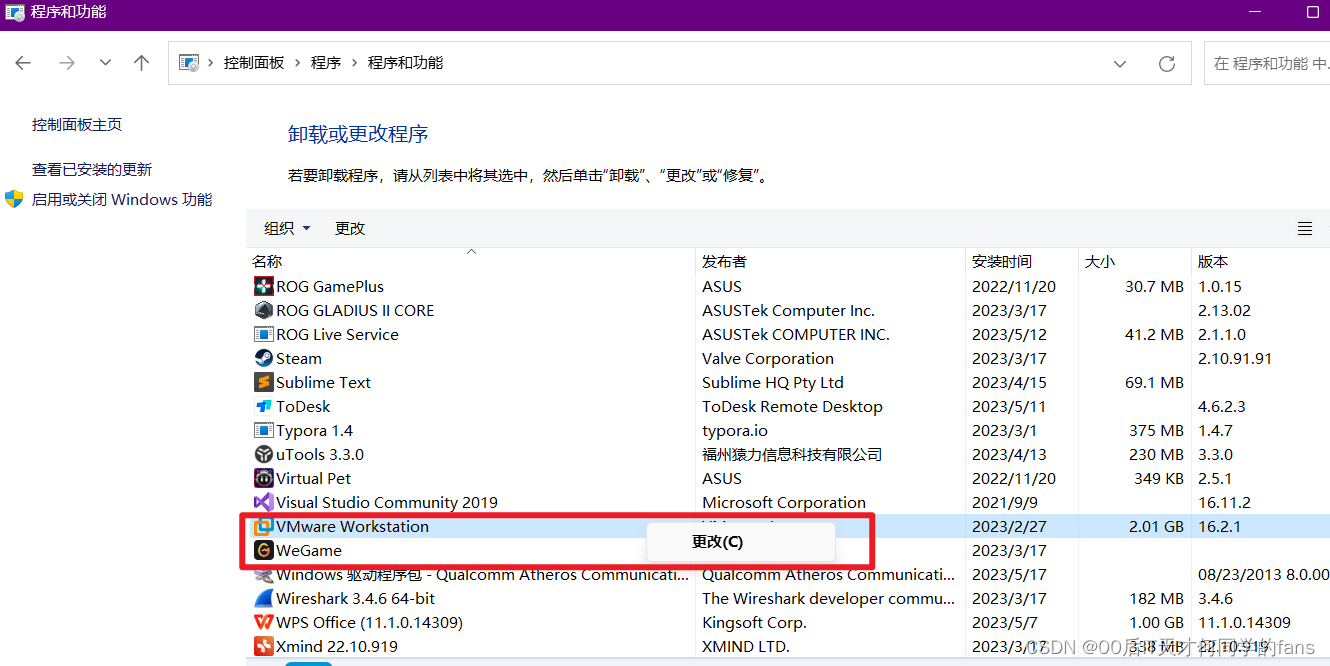Click the Sublime Text icon
1330x666 pixels.
coord(263,382)
